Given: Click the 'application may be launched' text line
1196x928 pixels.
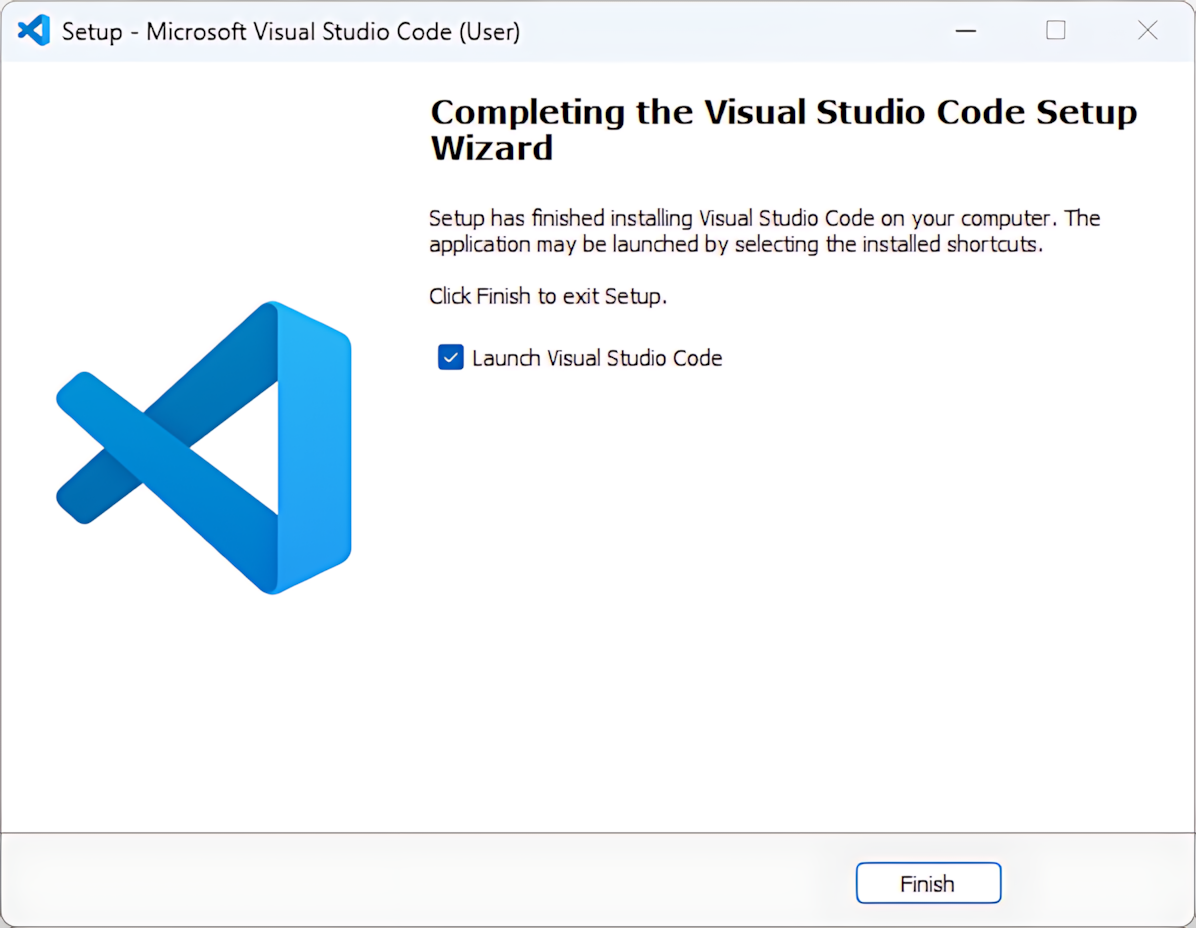Looking at the screenshot, I should click(x=735, y=244).
